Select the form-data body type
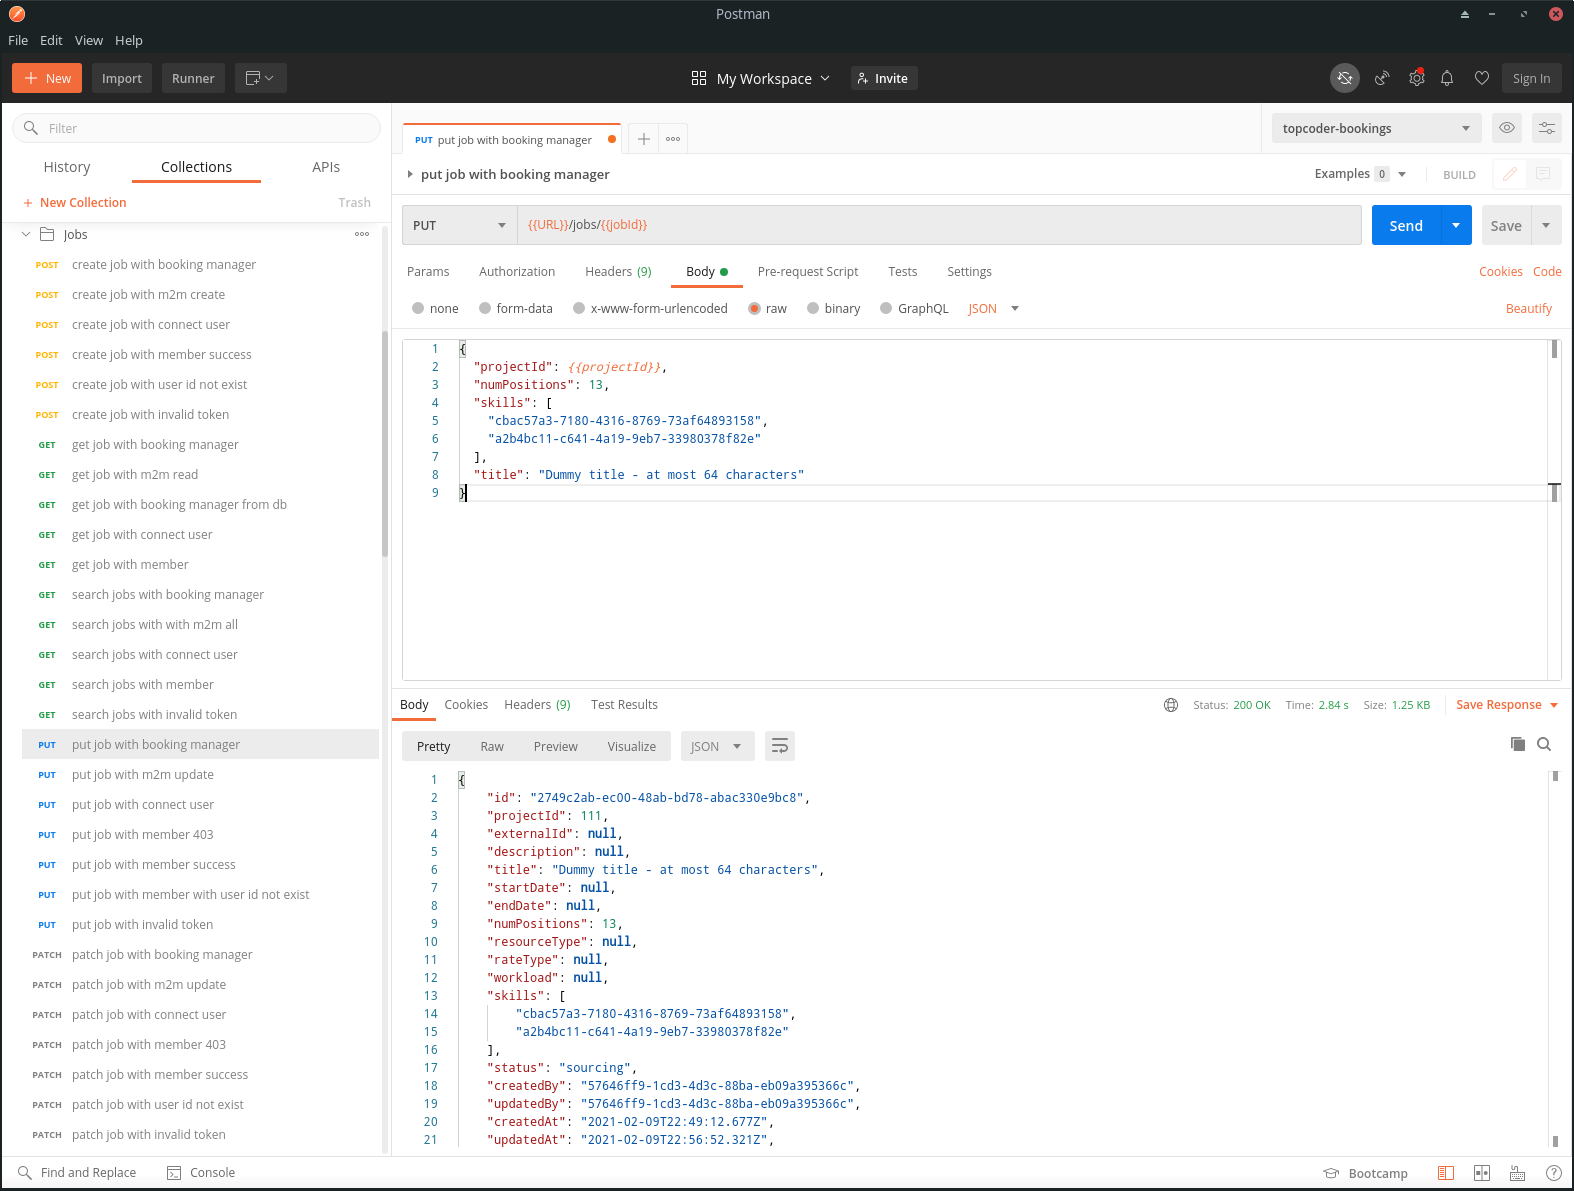Image resolution: width=1574 pixels, height=1191 pixels. point(516,309)
